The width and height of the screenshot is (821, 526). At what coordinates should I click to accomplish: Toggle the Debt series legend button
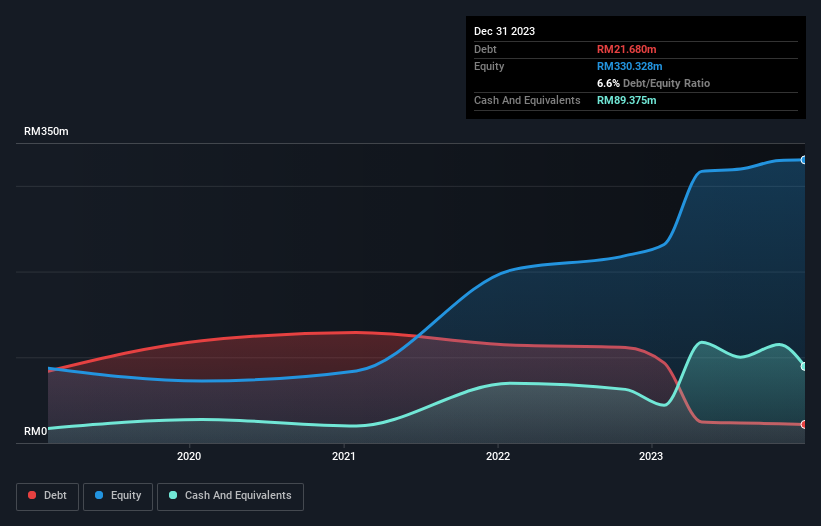pyautogui.click(x=48, y=496)
